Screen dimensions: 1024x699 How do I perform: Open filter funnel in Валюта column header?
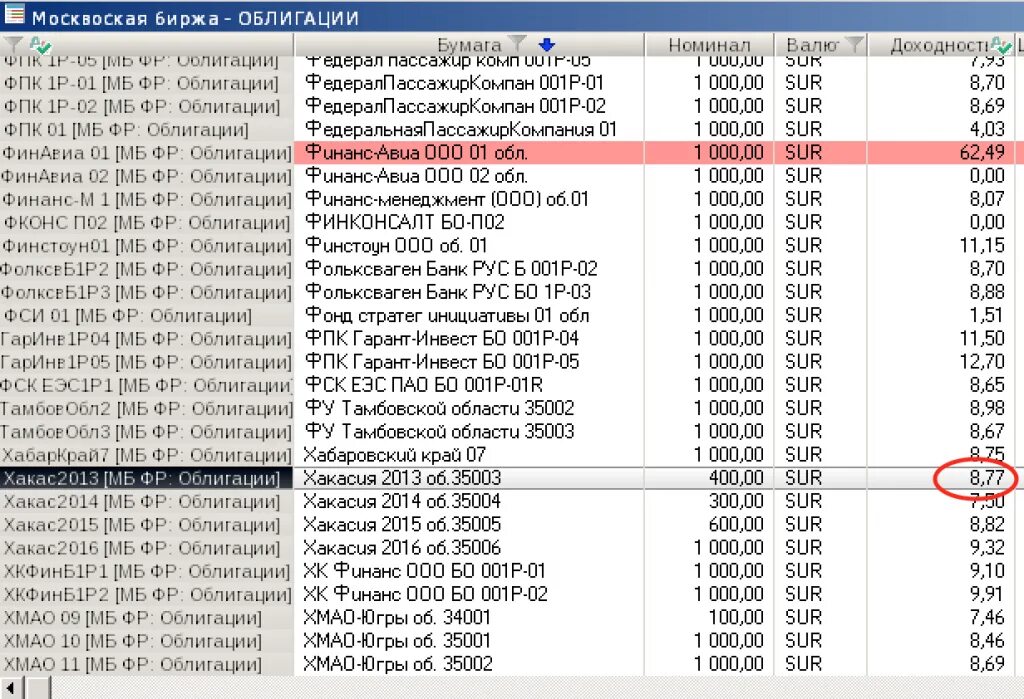[854, 44]
